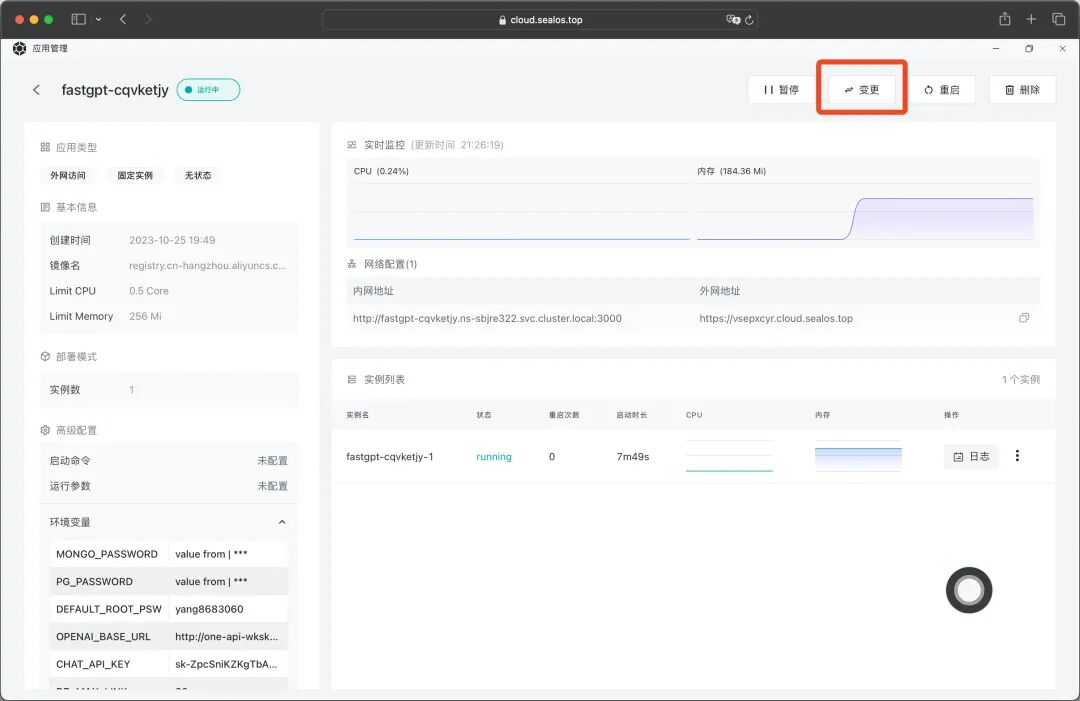Show the tab overview icon
Screen dimensions: 1080x701
pyautogui.click(x=1059, y=19)
